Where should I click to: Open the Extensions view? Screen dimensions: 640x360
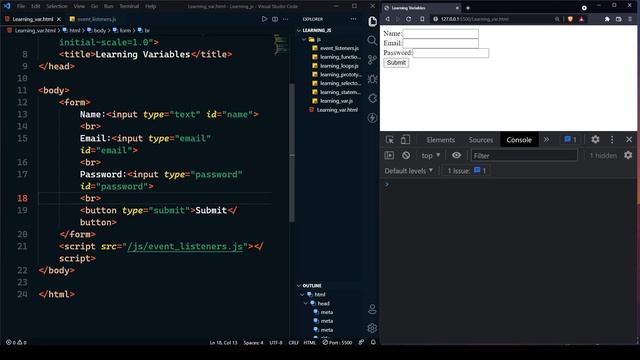pos(372,98)
